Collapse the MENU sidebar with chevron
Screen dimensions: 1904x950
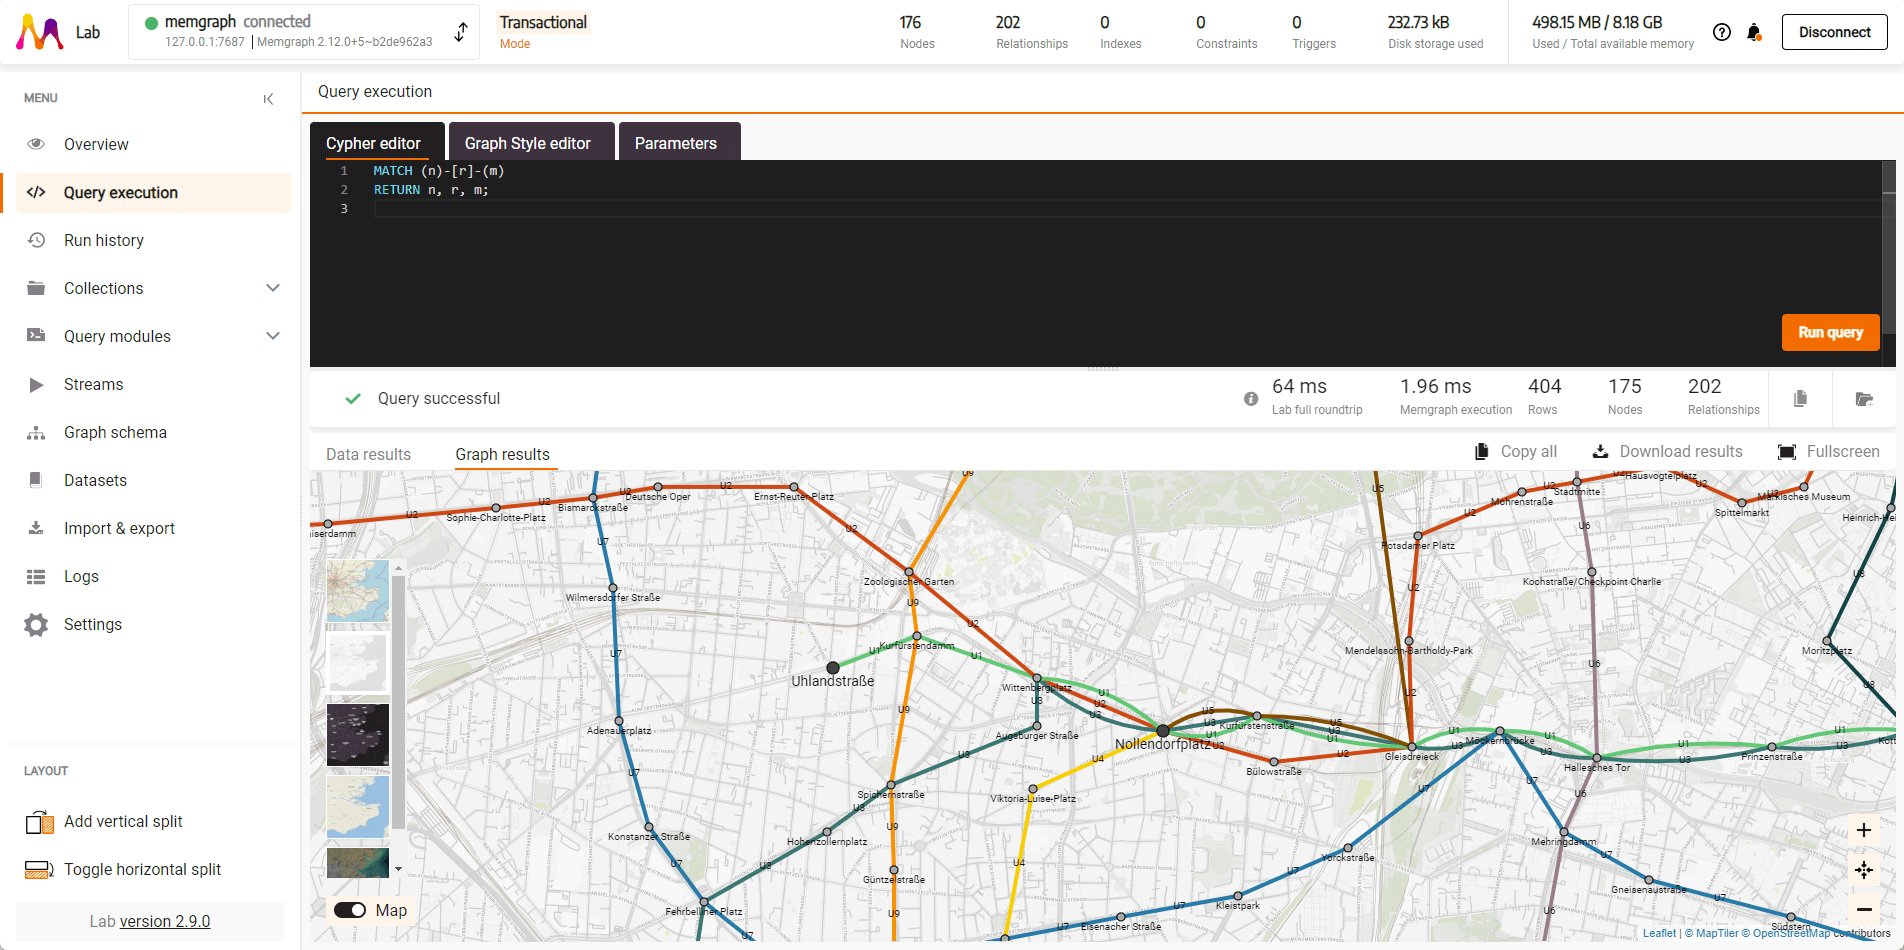point(268,98)
